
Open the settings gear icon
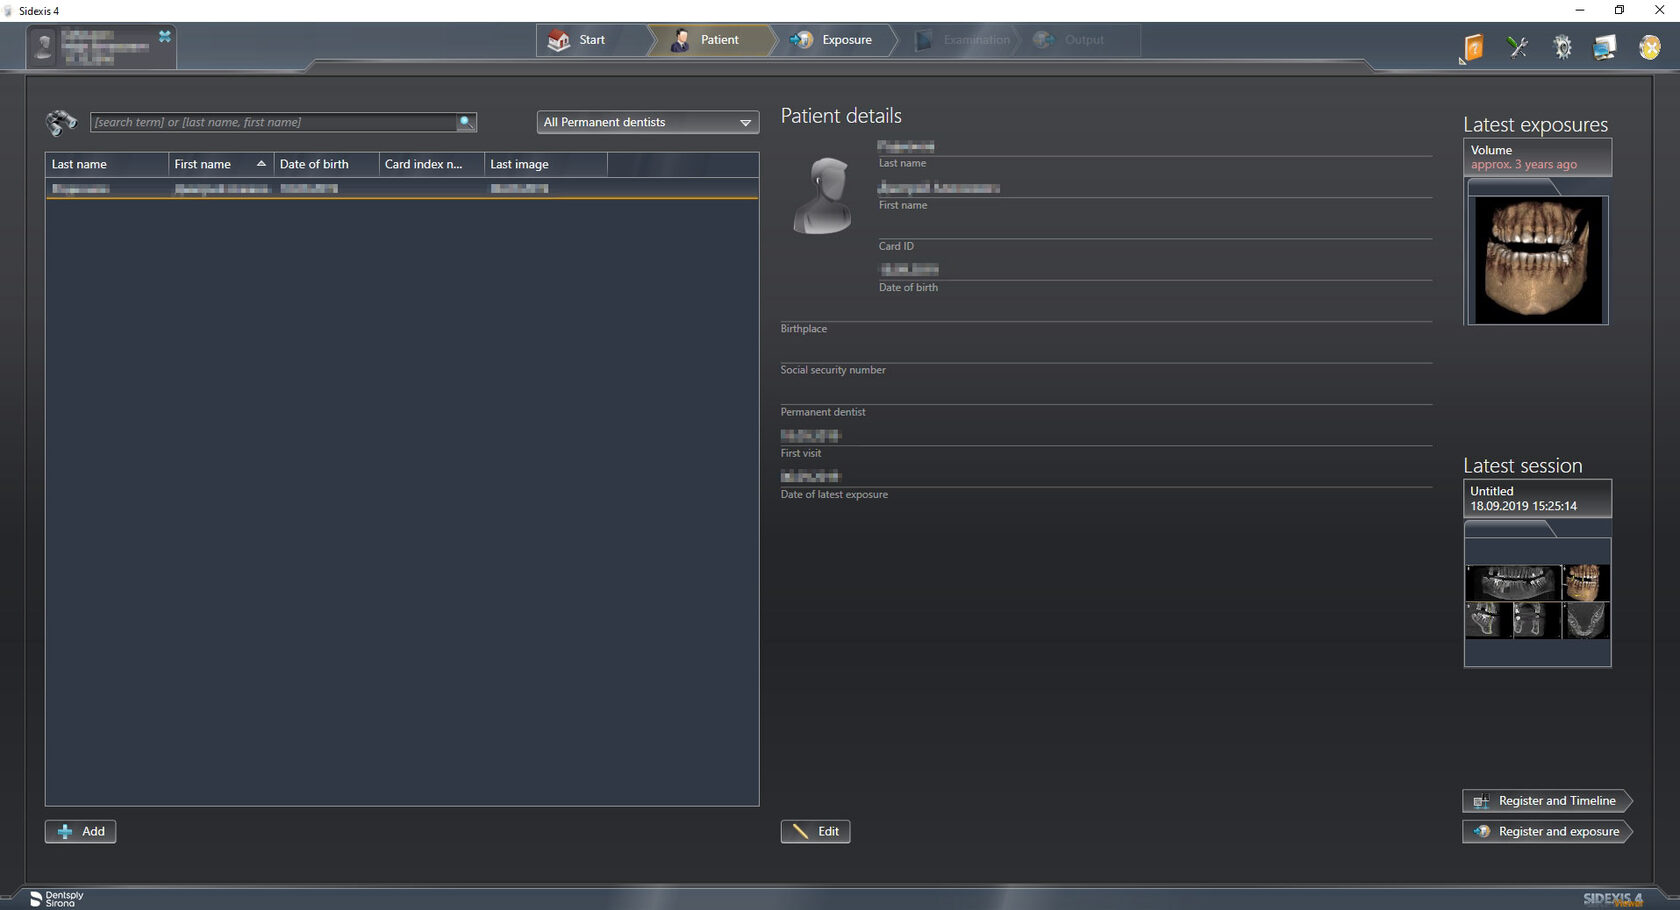pos(1562,47)
